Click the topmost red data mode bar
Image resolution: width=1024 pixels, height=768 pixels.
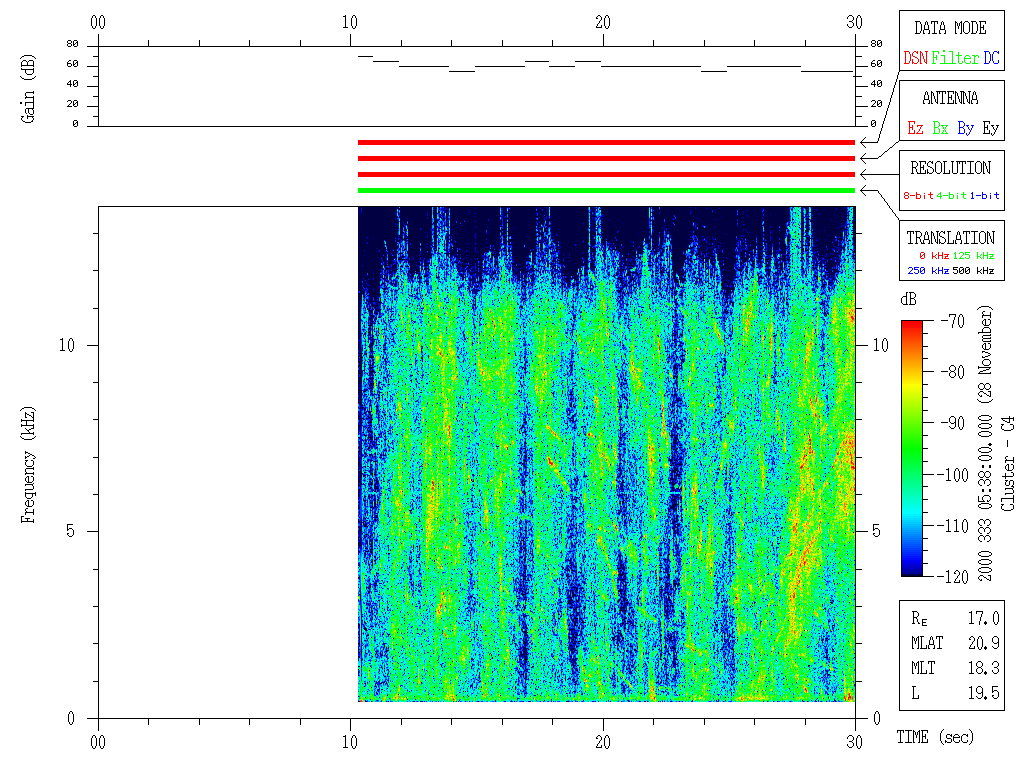tap(606, 142)
